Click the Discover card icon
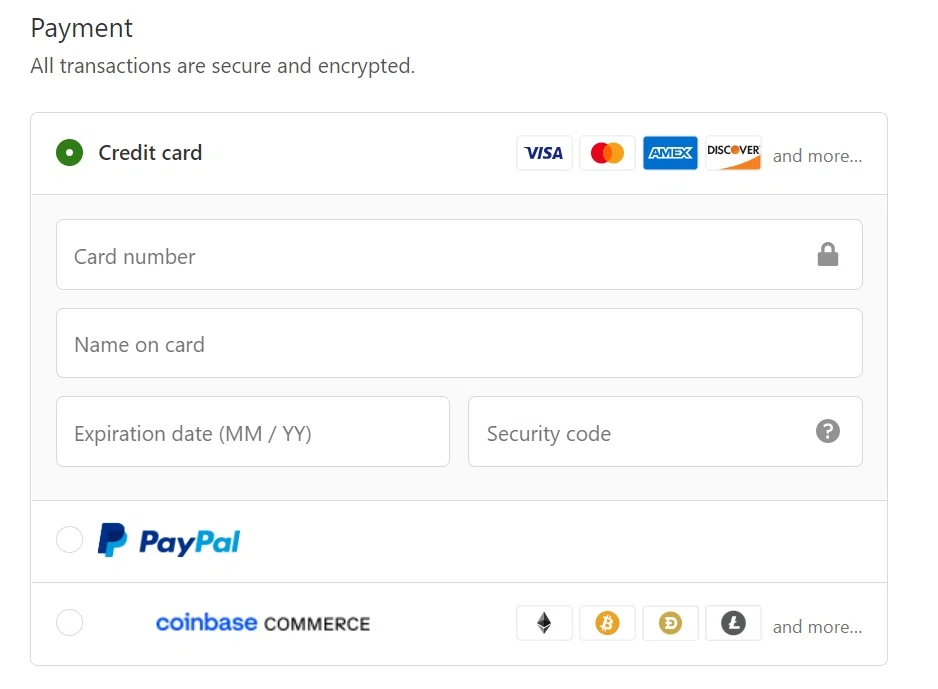Image resolution: width=938 pixels, height=689 pixels. tap(733, 153)
